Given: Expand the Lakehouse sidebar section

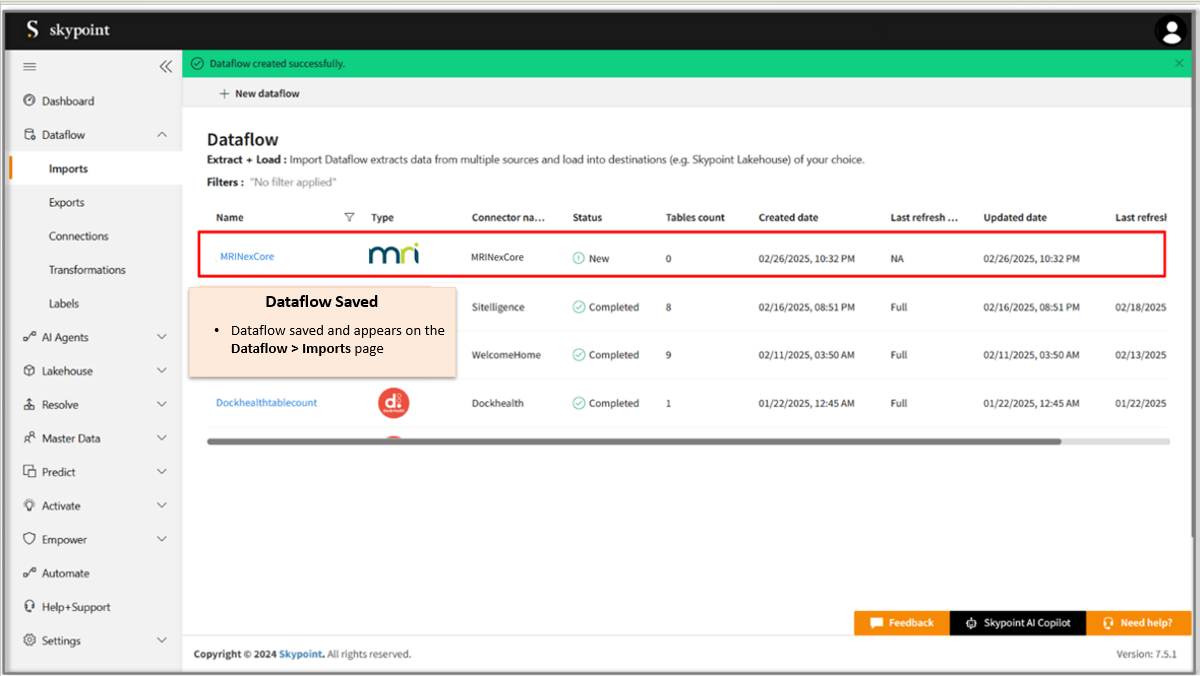Looking at the screenshot, I should click(x=162, y=371).
